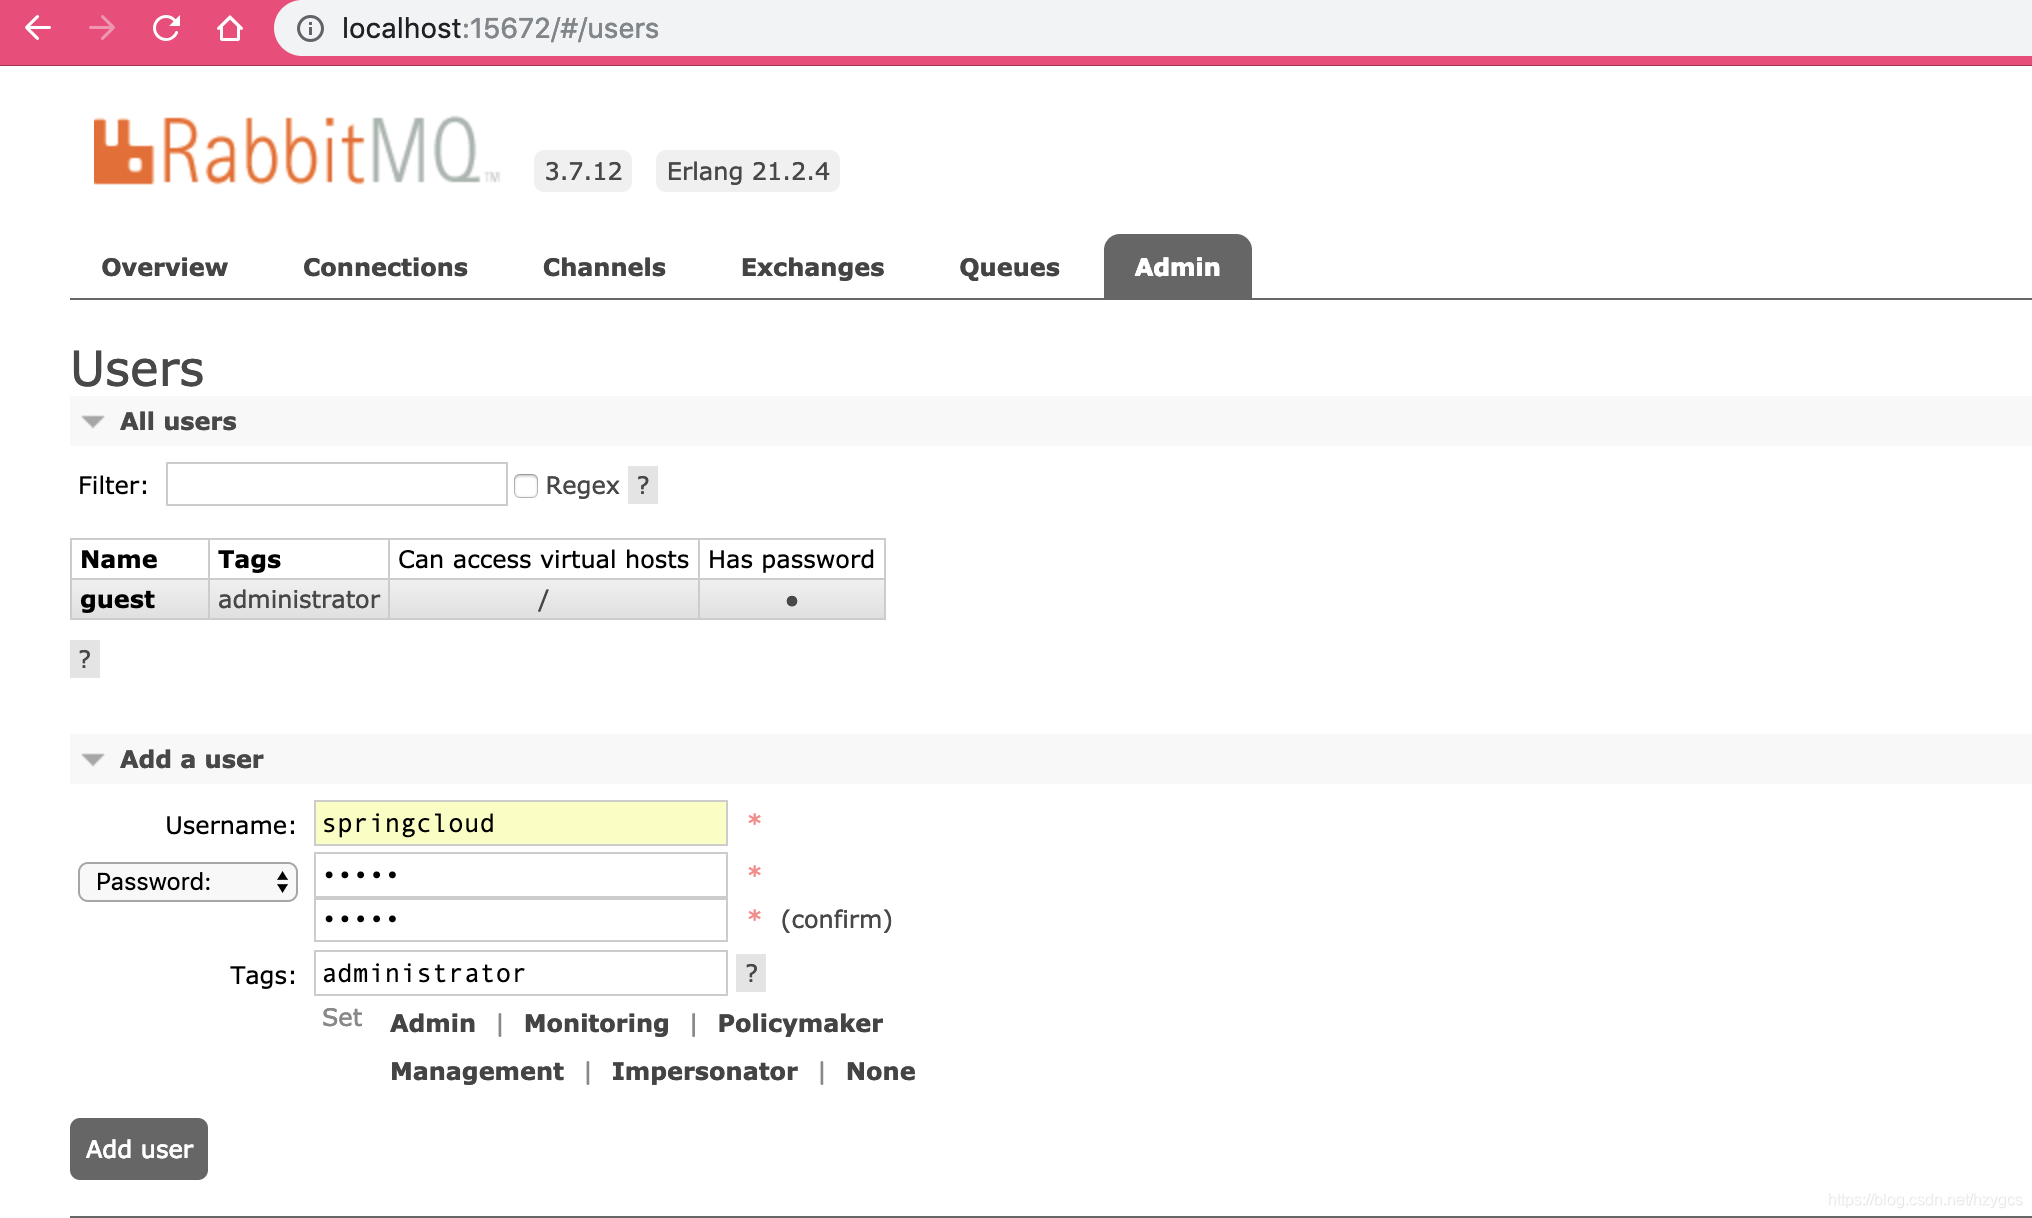
Task: Click the Can access virtual hosts header
Action: [x=544, y=559]
